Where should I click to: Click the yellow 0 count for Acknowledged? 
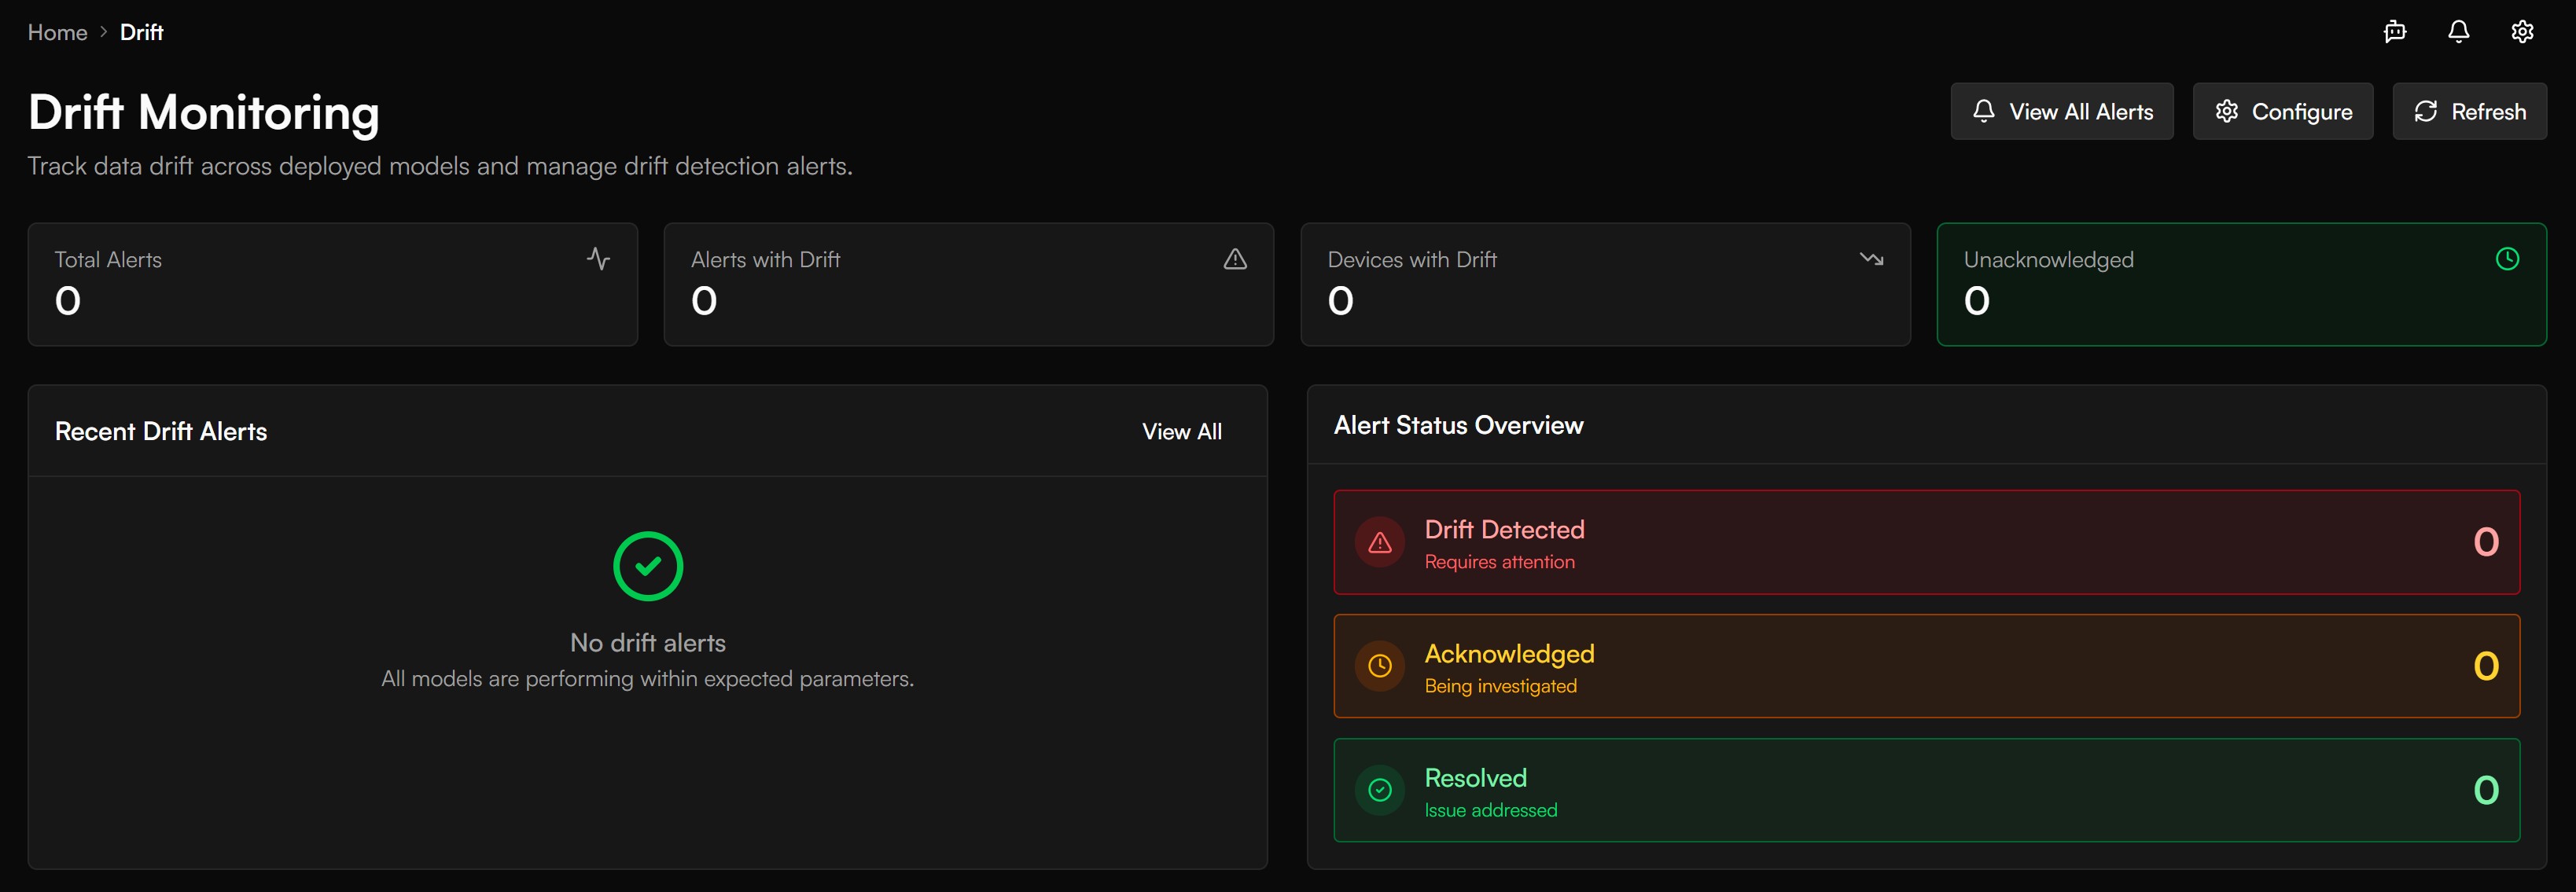2486,666
